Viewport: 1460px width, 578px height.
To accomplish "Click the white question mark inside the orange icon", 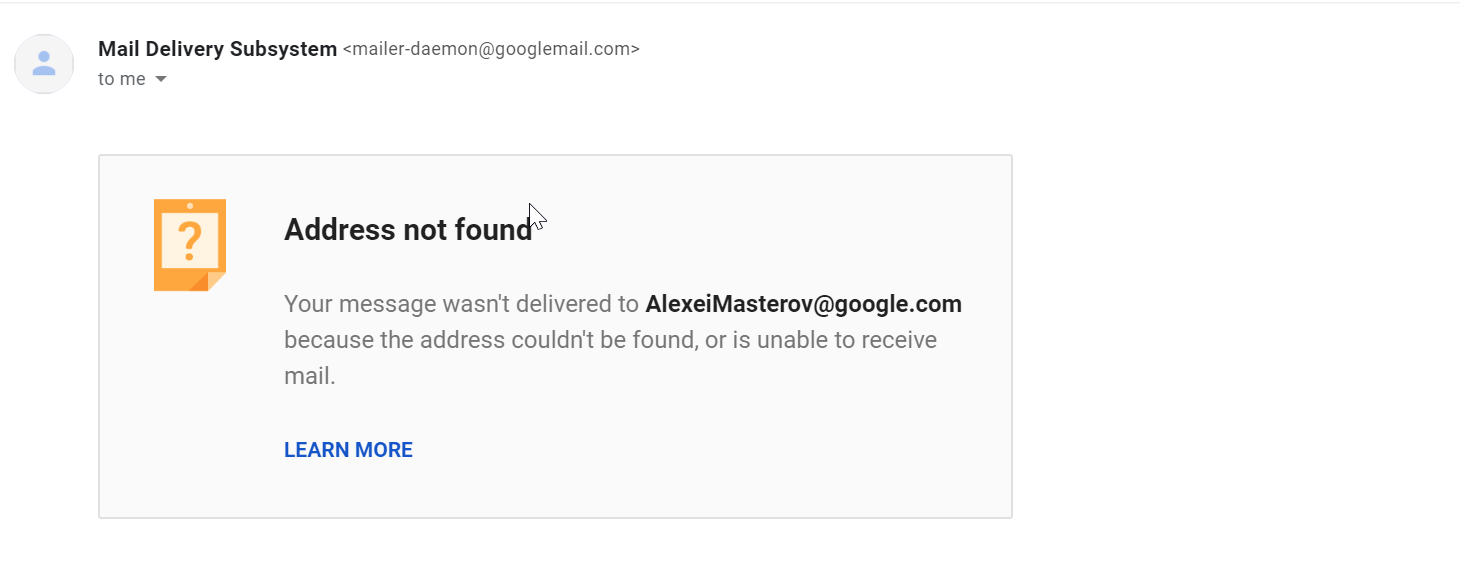I will tap(189, 240).
